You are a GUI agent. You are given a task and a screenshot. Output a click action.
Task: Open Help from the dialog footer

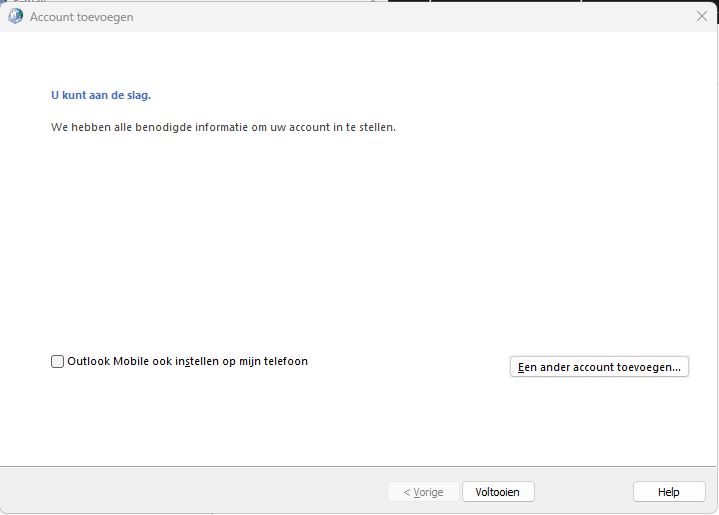coord(668,492)
